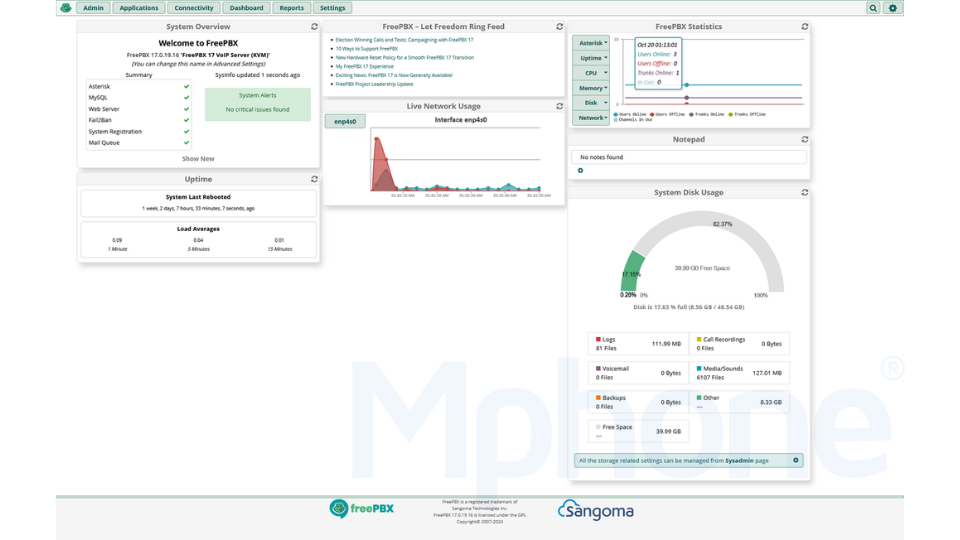
Task: Refresh the Uptime panel
Action: coord(314,179)
